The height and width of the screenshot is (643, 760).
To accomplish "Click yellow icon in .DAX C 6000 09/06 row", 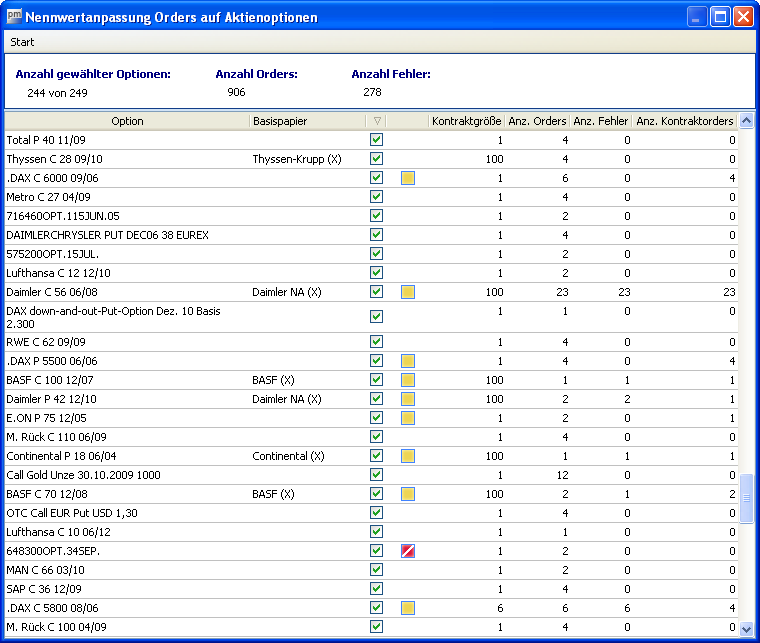I will [408, 178].
